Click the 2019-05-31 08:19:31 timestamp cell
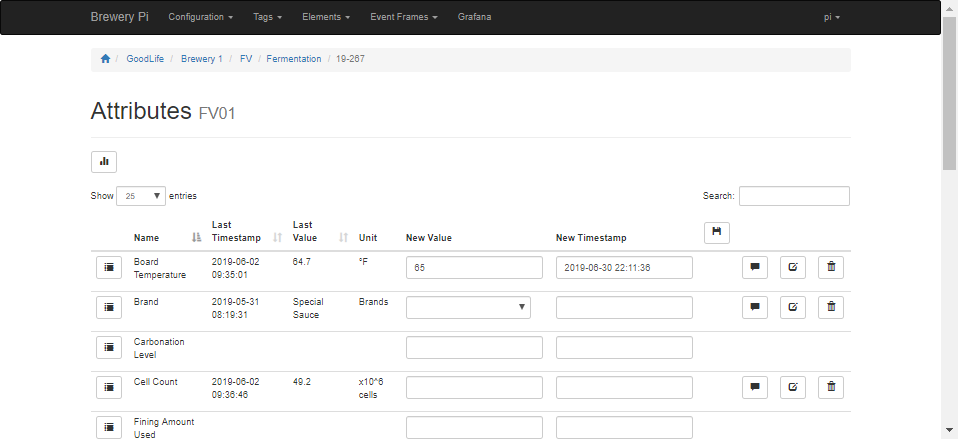 [x=236, y=308]
